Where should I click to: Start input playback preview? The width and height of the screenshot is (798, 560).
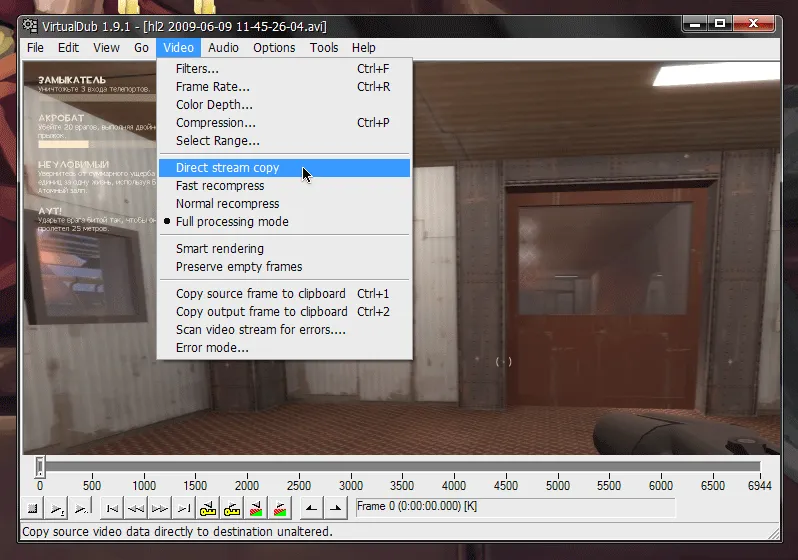(x=57, y=508)
